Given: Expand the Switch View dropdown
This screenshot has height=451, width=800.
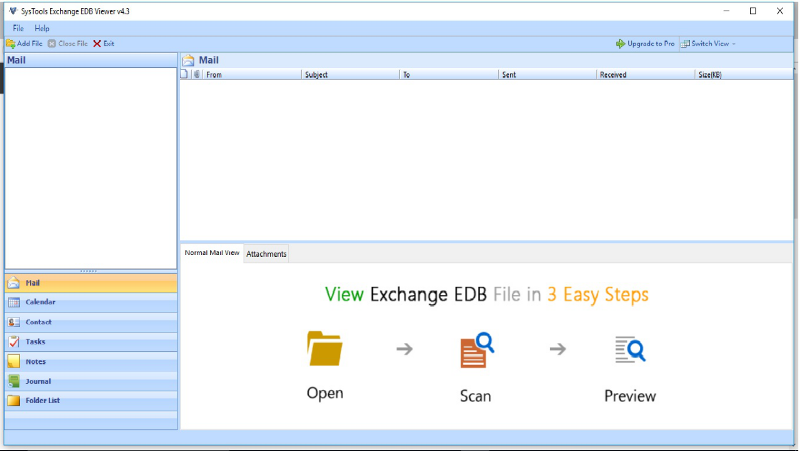Looking at the screenshot, I should pos(709,43).
